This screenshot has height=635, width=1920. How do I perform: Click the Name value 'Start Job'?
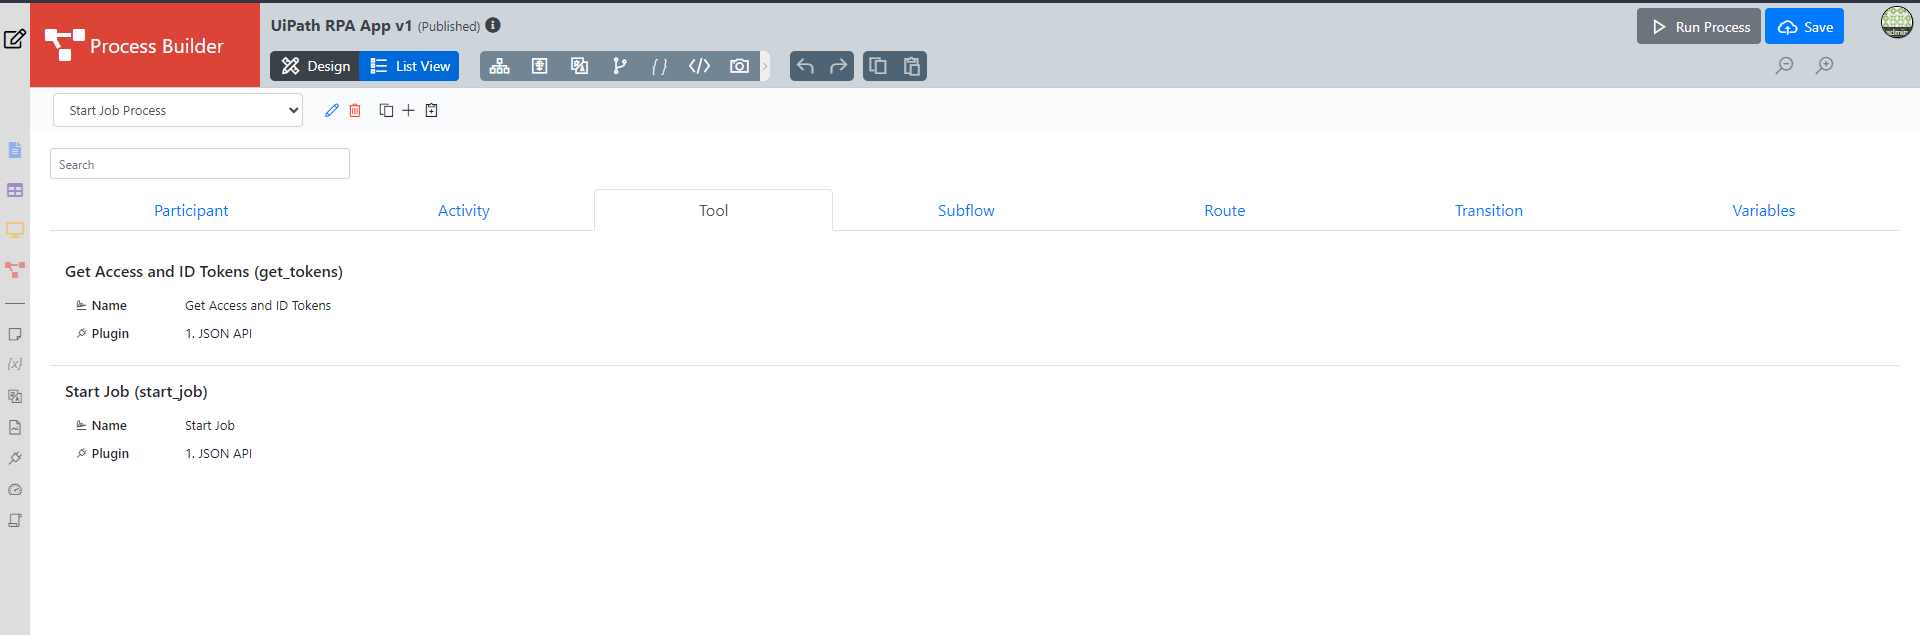pyautogui.click(x=210, y=426)
